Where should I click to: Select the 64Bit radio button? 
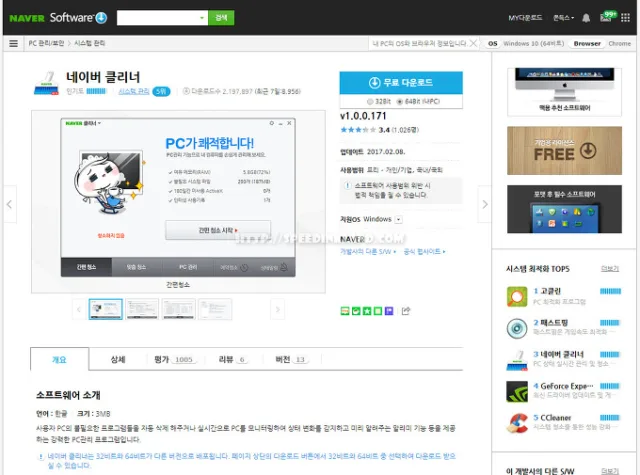click(x=400, y=102)
